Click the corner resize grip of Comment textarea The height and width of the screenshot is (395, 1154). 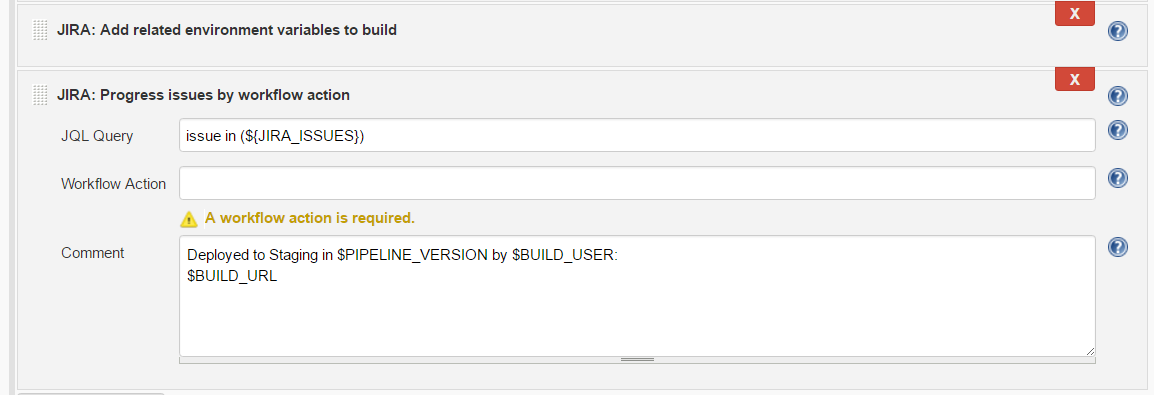[1089, 352]
